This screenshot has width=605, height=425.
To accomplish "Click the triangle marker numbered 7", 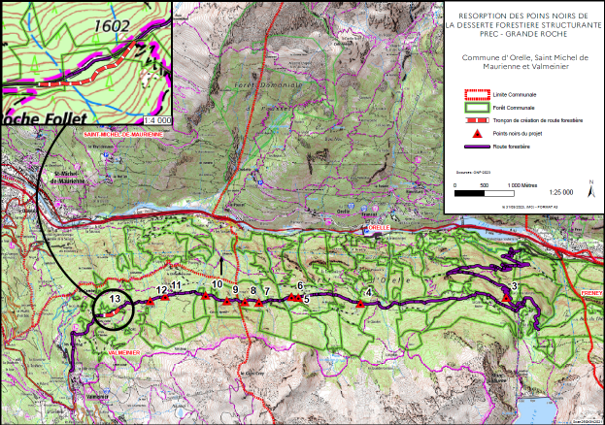I will 259,303.
